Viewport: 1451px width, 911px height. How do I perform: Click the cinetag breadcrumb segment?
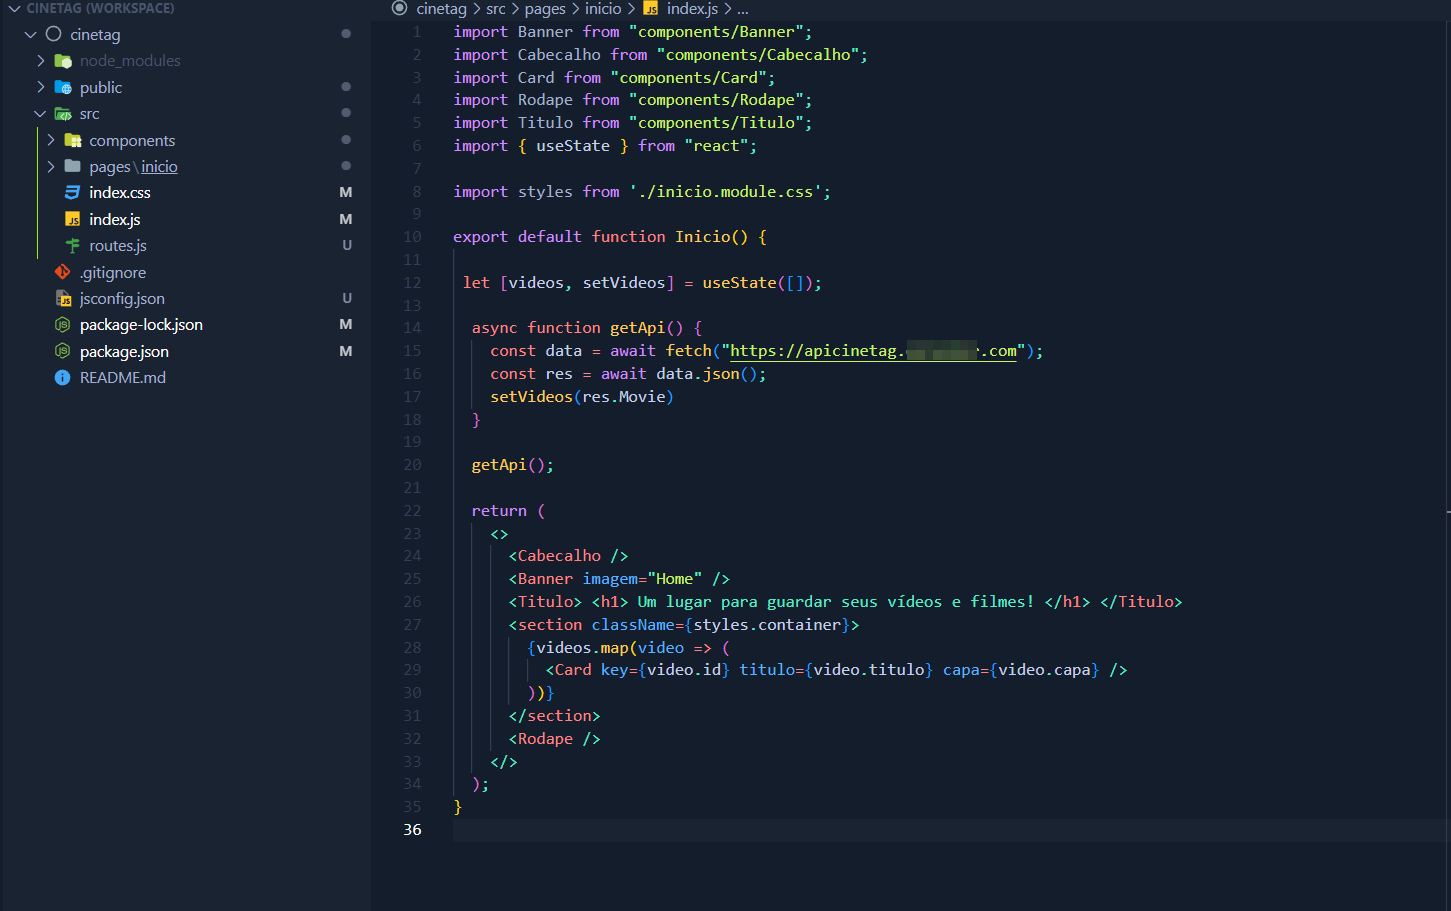(x=441, y=9)
